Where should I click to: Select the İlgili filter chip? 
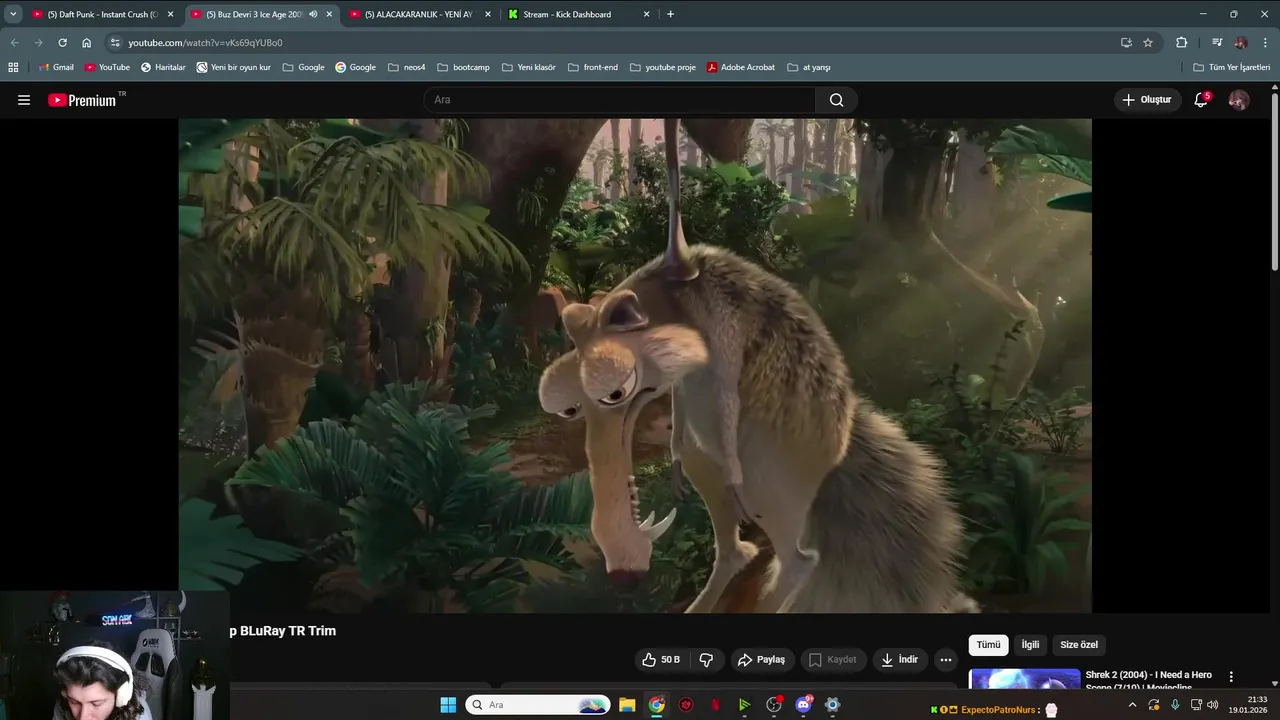(x=1030, y=645)
